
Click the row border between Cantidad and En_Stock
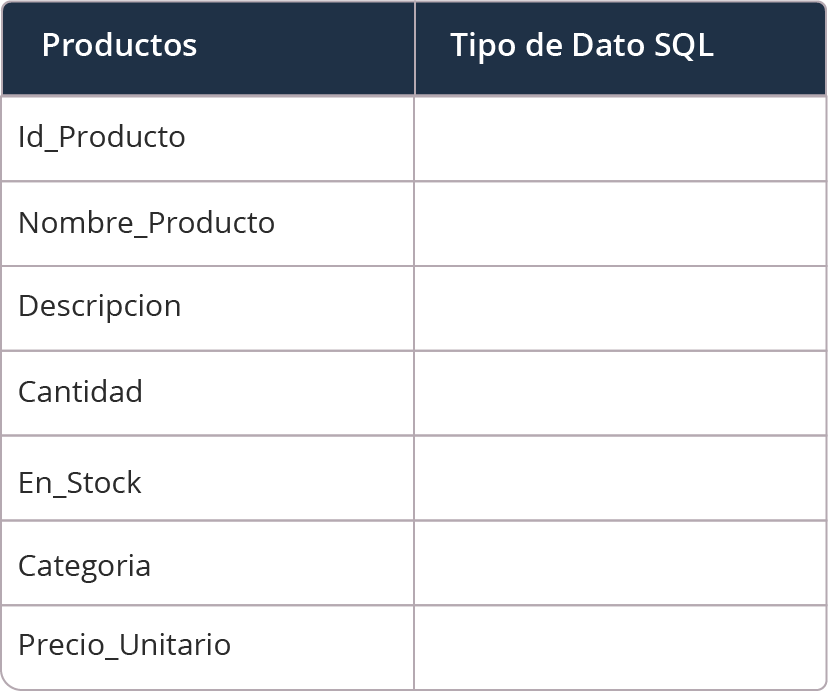[x=414, y=436]
